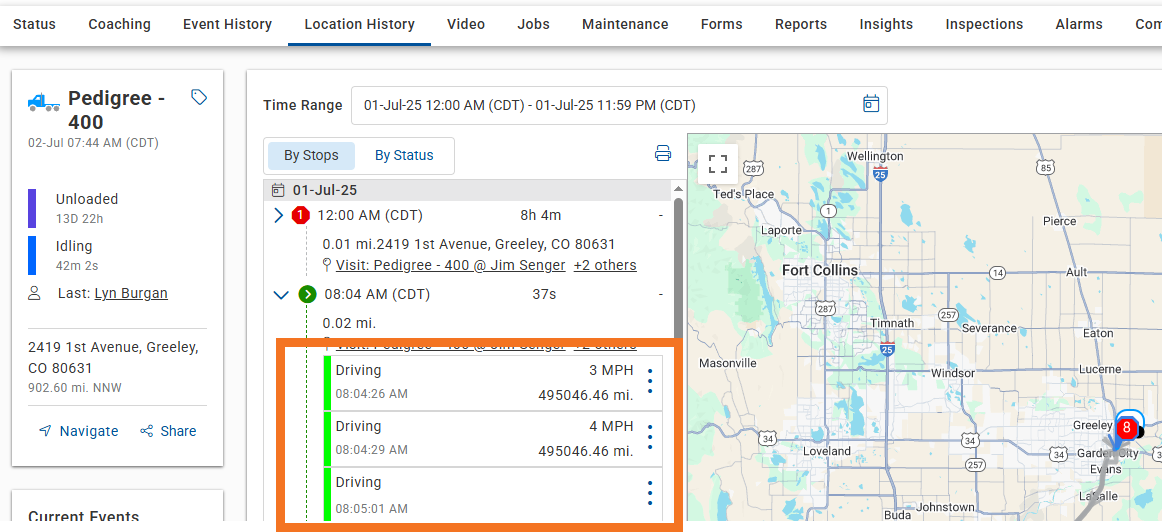1162x532 pixels.
Task: Click the Share link
Action: 168,431
